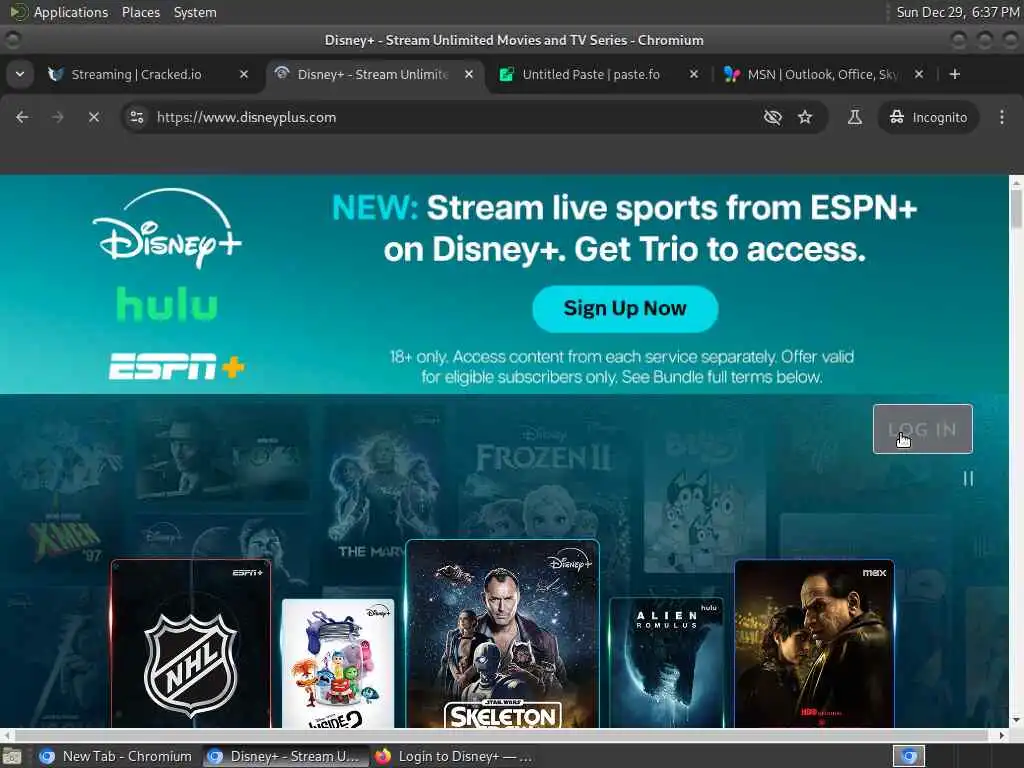The width and height of the screenshot is (1024, 768).
Task: Open the System menu
Action: pyautogui.click(x=195, y=12)
